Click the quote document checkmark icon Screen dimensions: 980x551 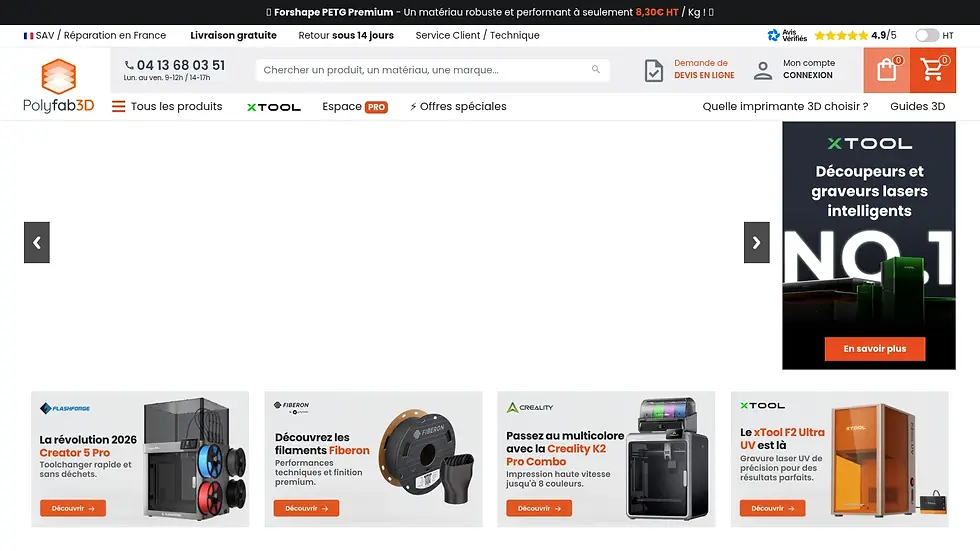(654, 71)
